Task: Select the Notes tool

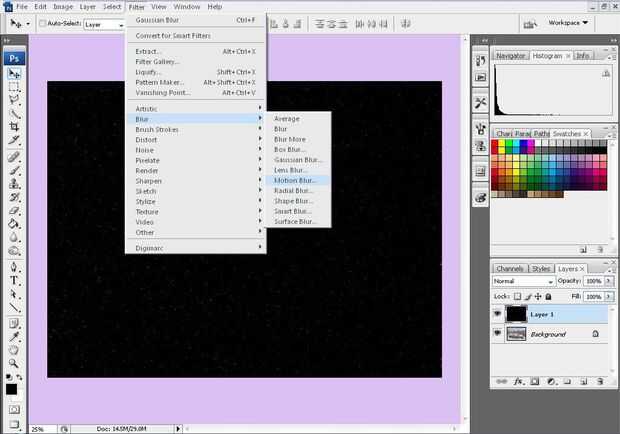Action: pyautogui.click(x=14, y=324)
